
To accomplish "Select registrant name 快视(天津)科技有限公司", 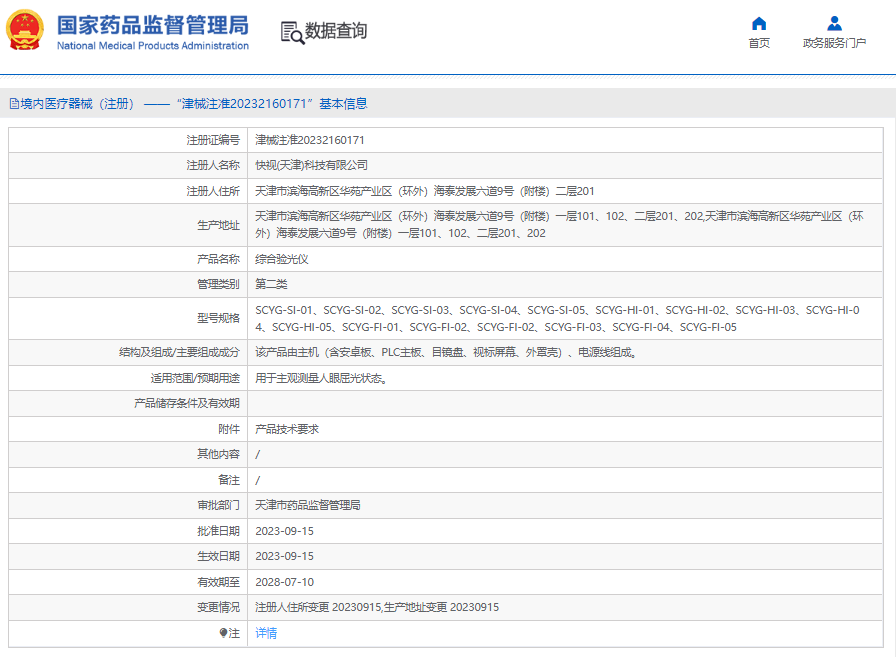I will click(311, 165).
